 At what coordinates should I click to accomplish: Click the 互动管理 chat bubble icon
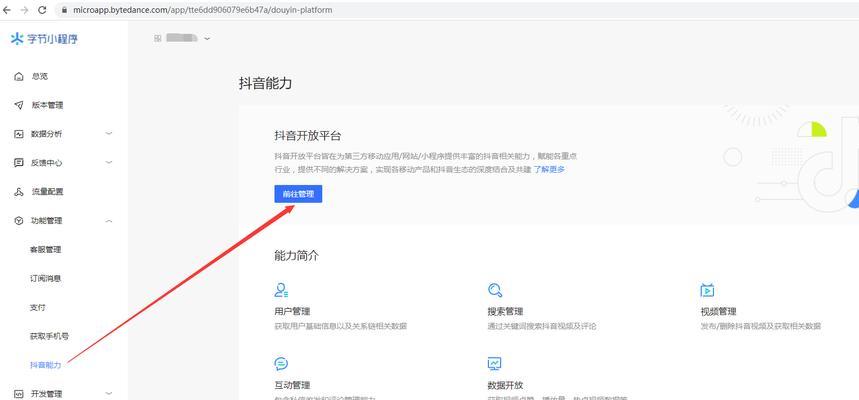click(x=281, y=364)
